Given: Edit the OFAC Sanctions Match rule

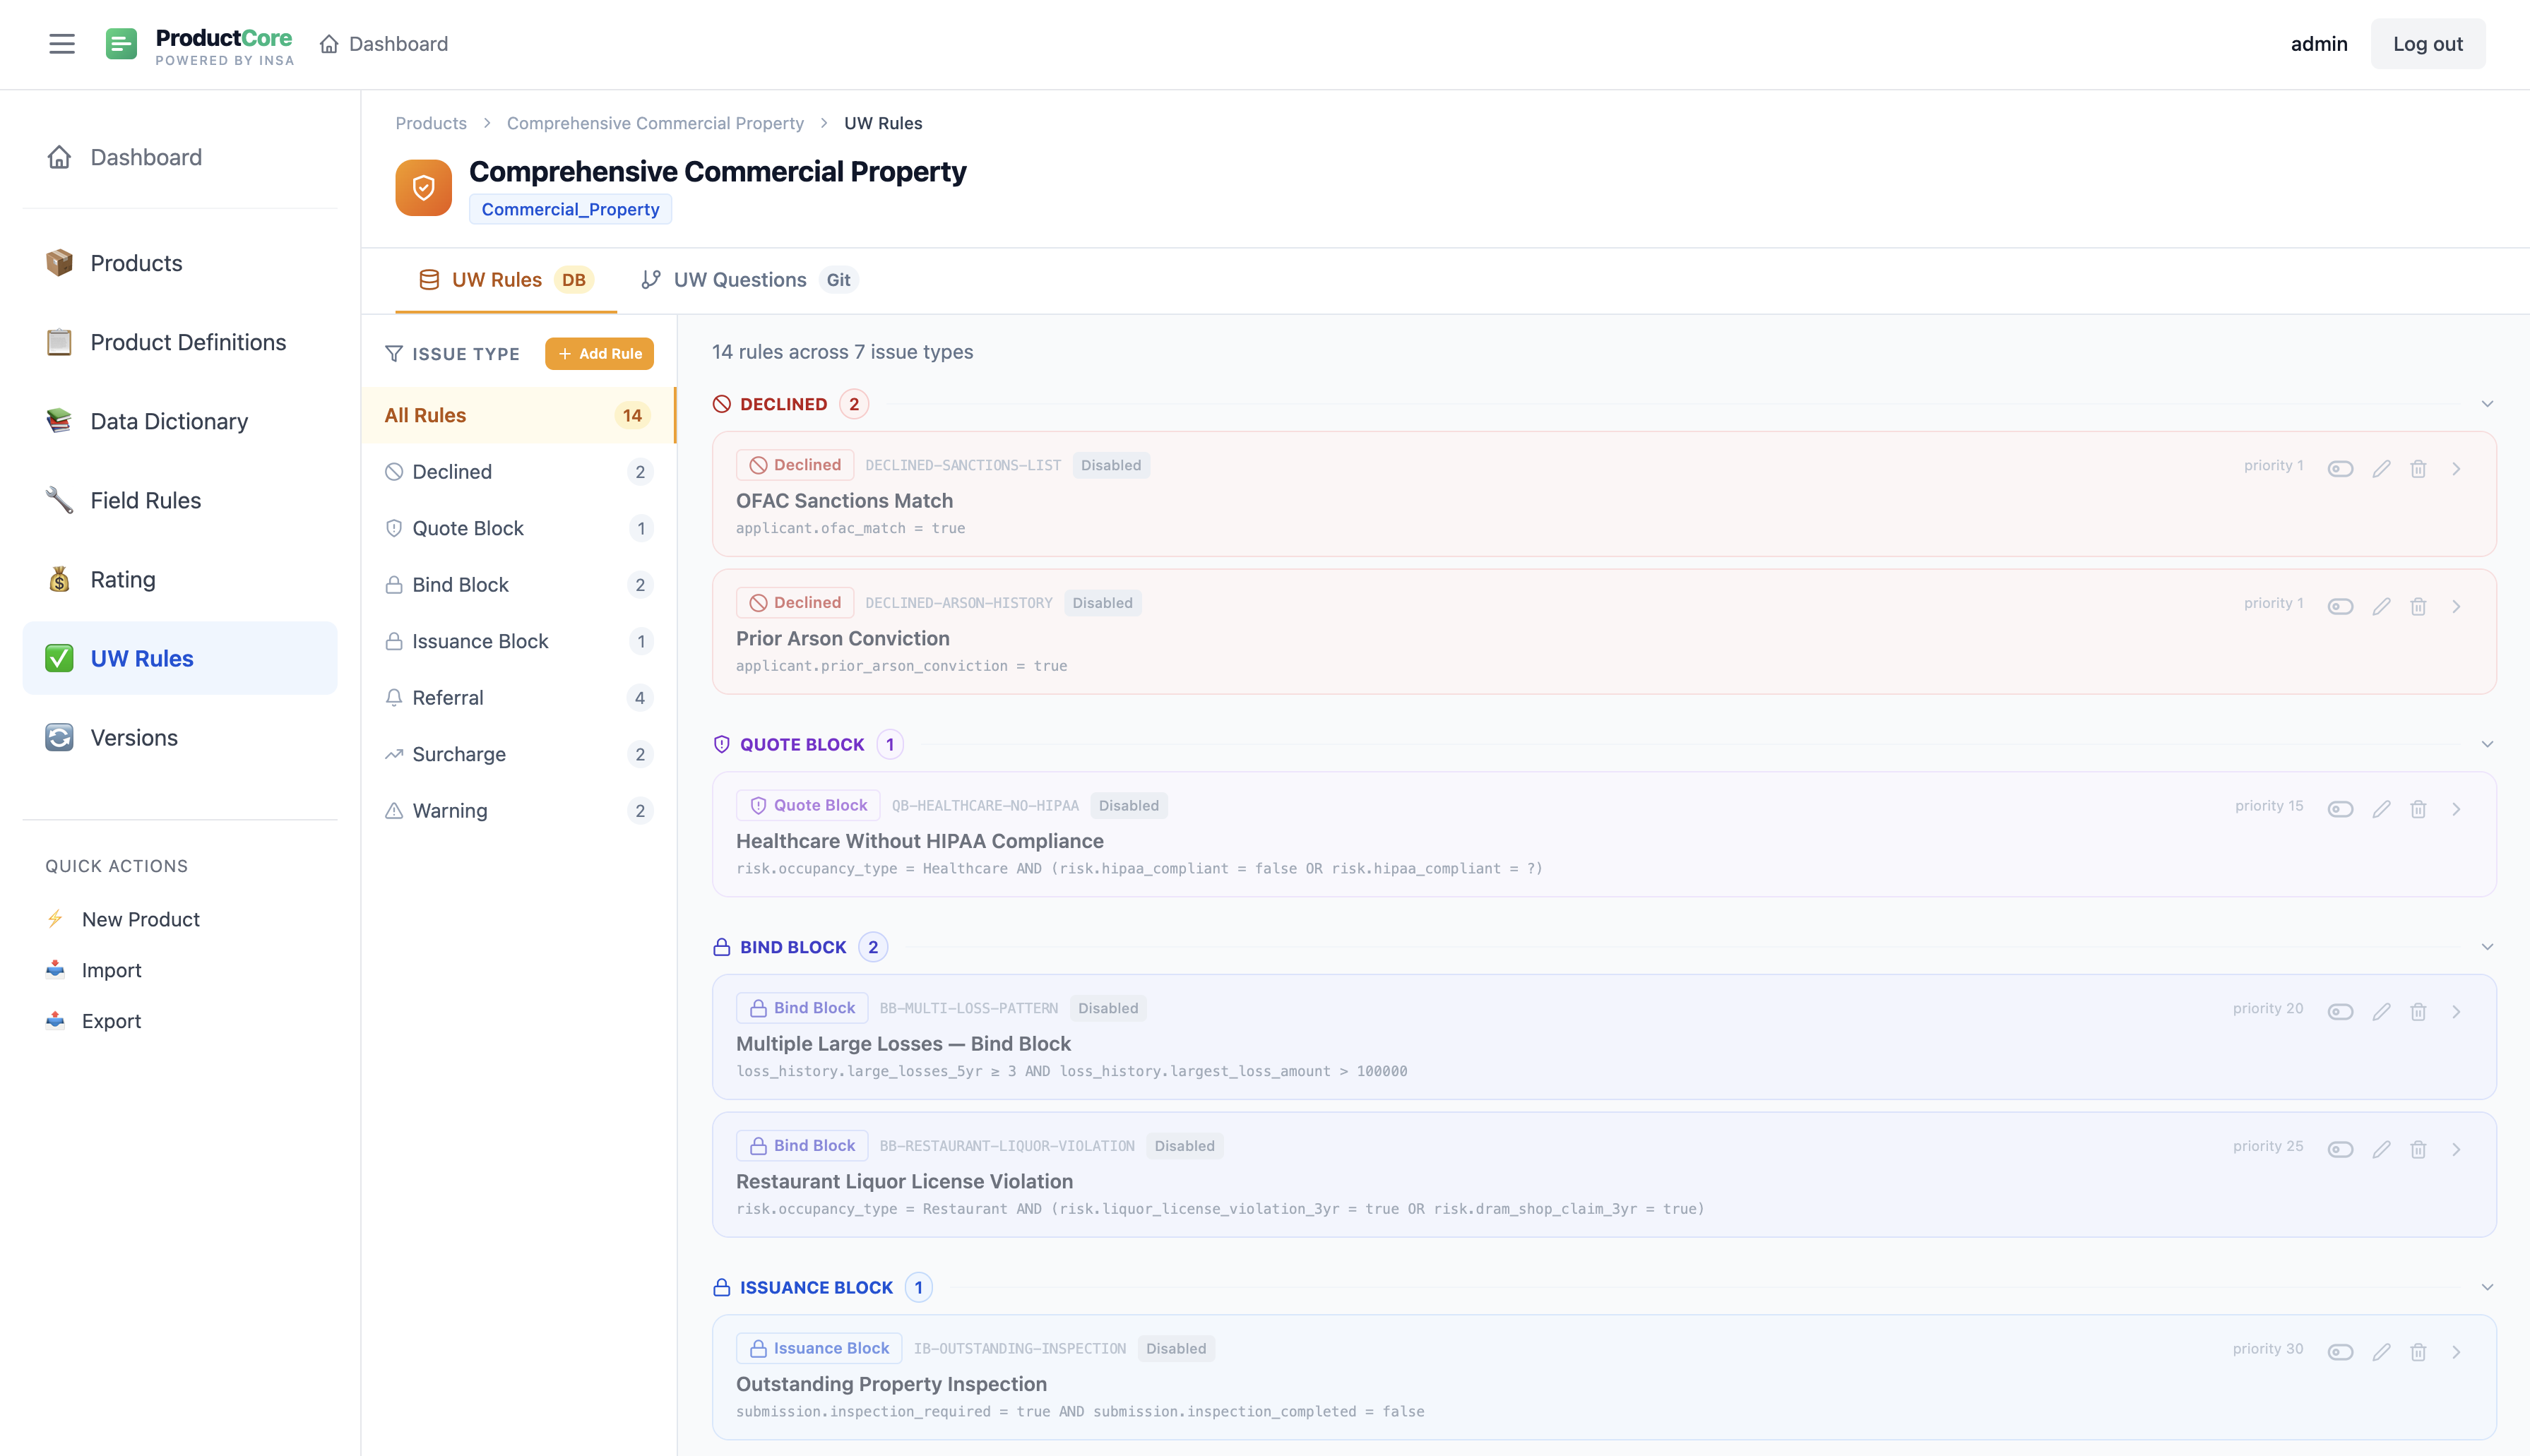Looking at the screenshot, I should [2381, 468].
